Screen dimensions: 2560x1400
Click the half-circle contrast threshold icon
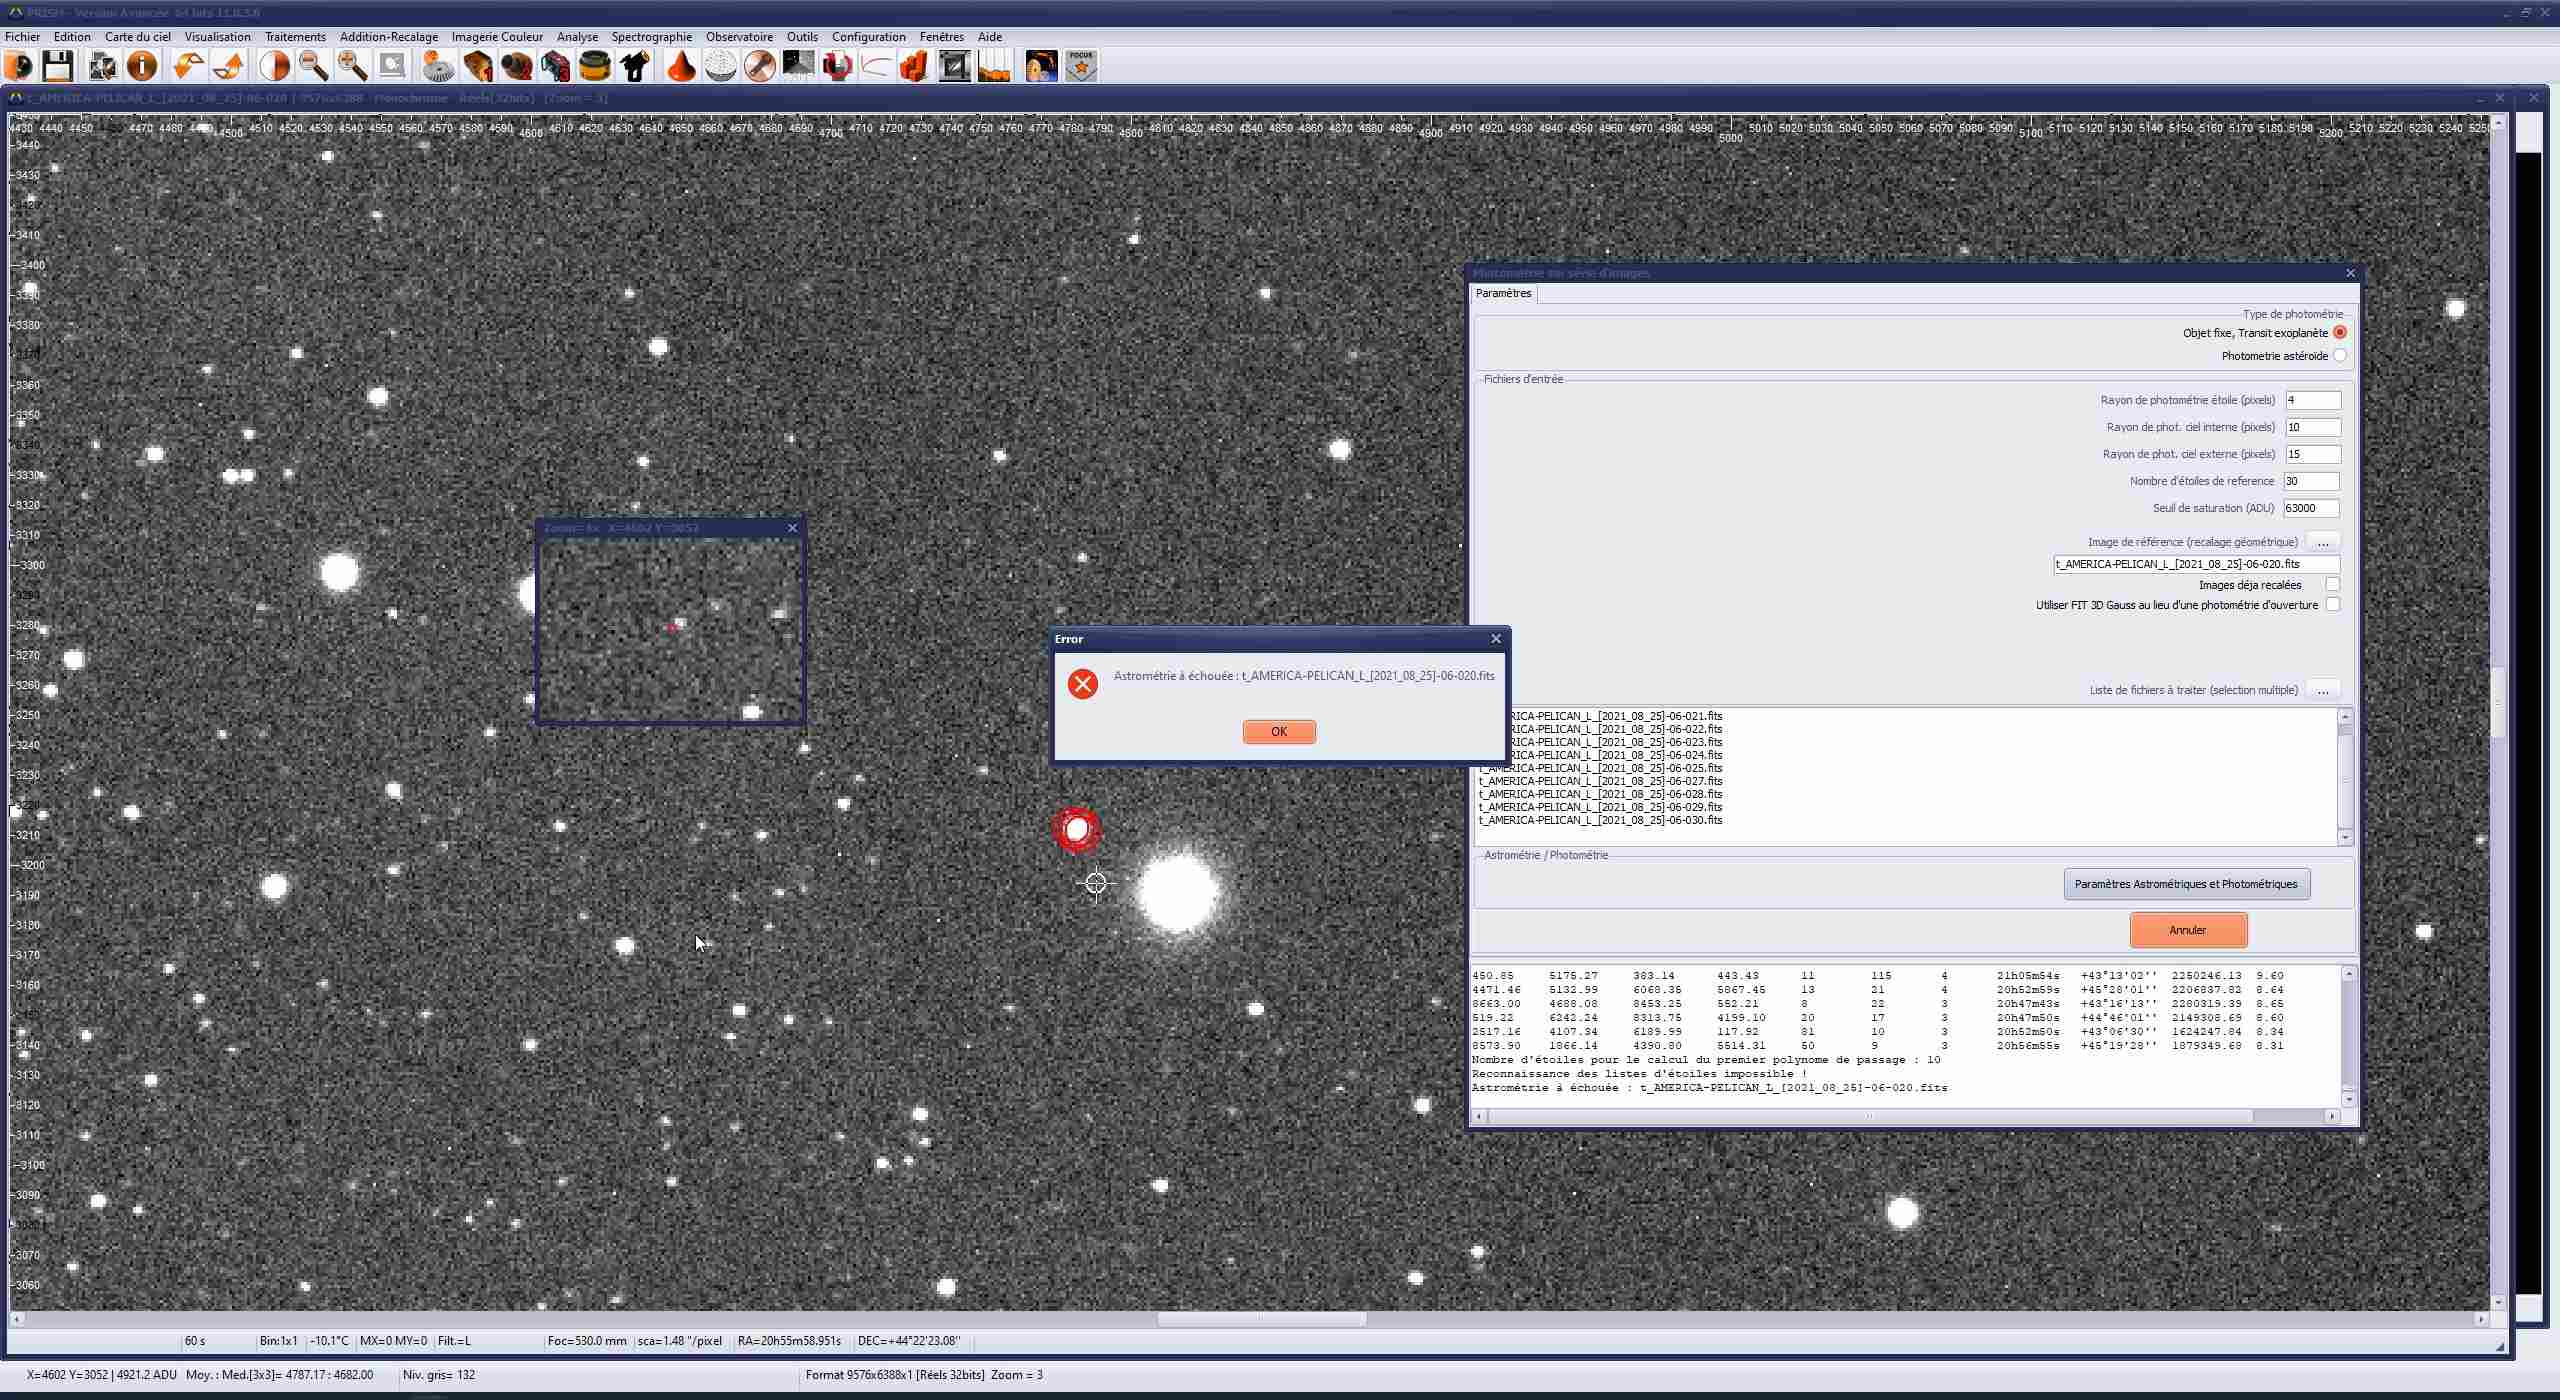pyautogui.click(x=274, y=67)
